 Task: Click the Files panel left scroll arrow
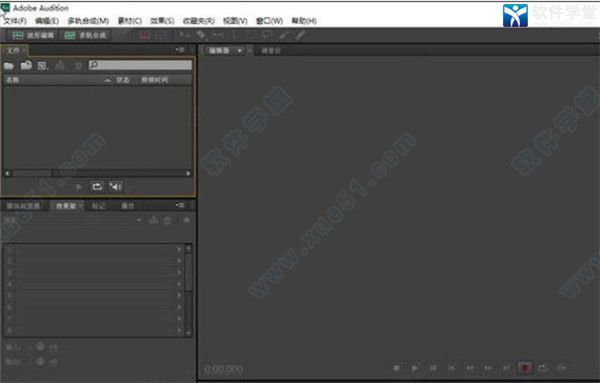pyautogui.click(x=7, y=173)
